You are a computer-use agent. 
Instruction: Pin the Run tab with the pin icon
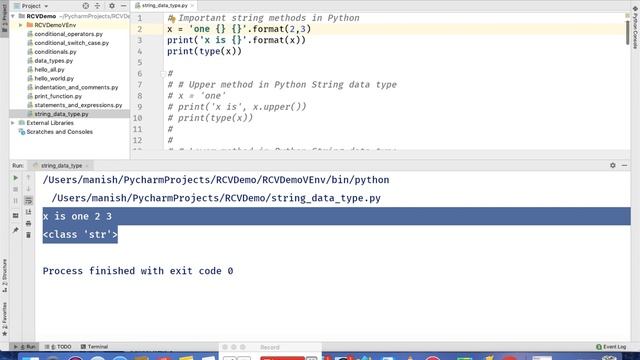point(16,230)
